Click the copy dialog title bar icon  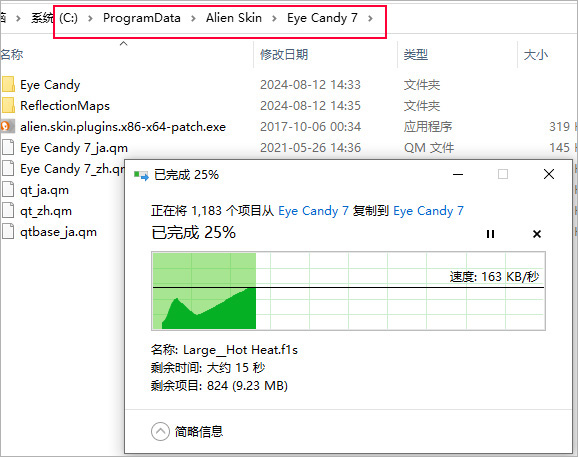coord(141,175)
